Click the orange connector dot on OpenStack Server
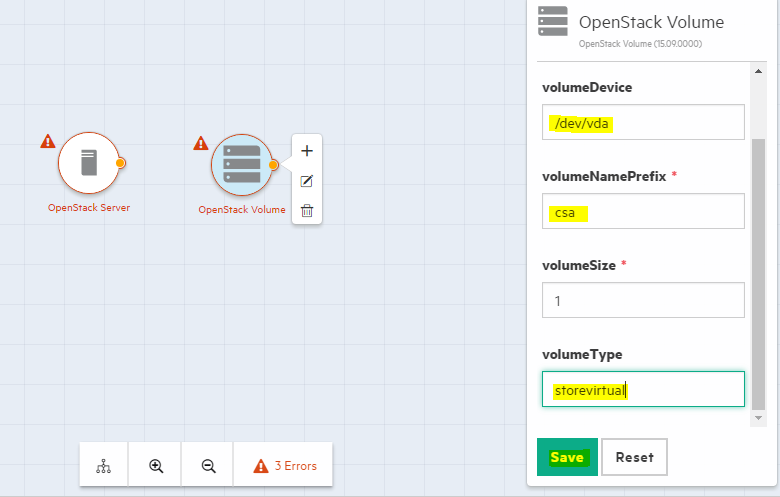This screenshot has width=780, height=497. coord(120,163)
